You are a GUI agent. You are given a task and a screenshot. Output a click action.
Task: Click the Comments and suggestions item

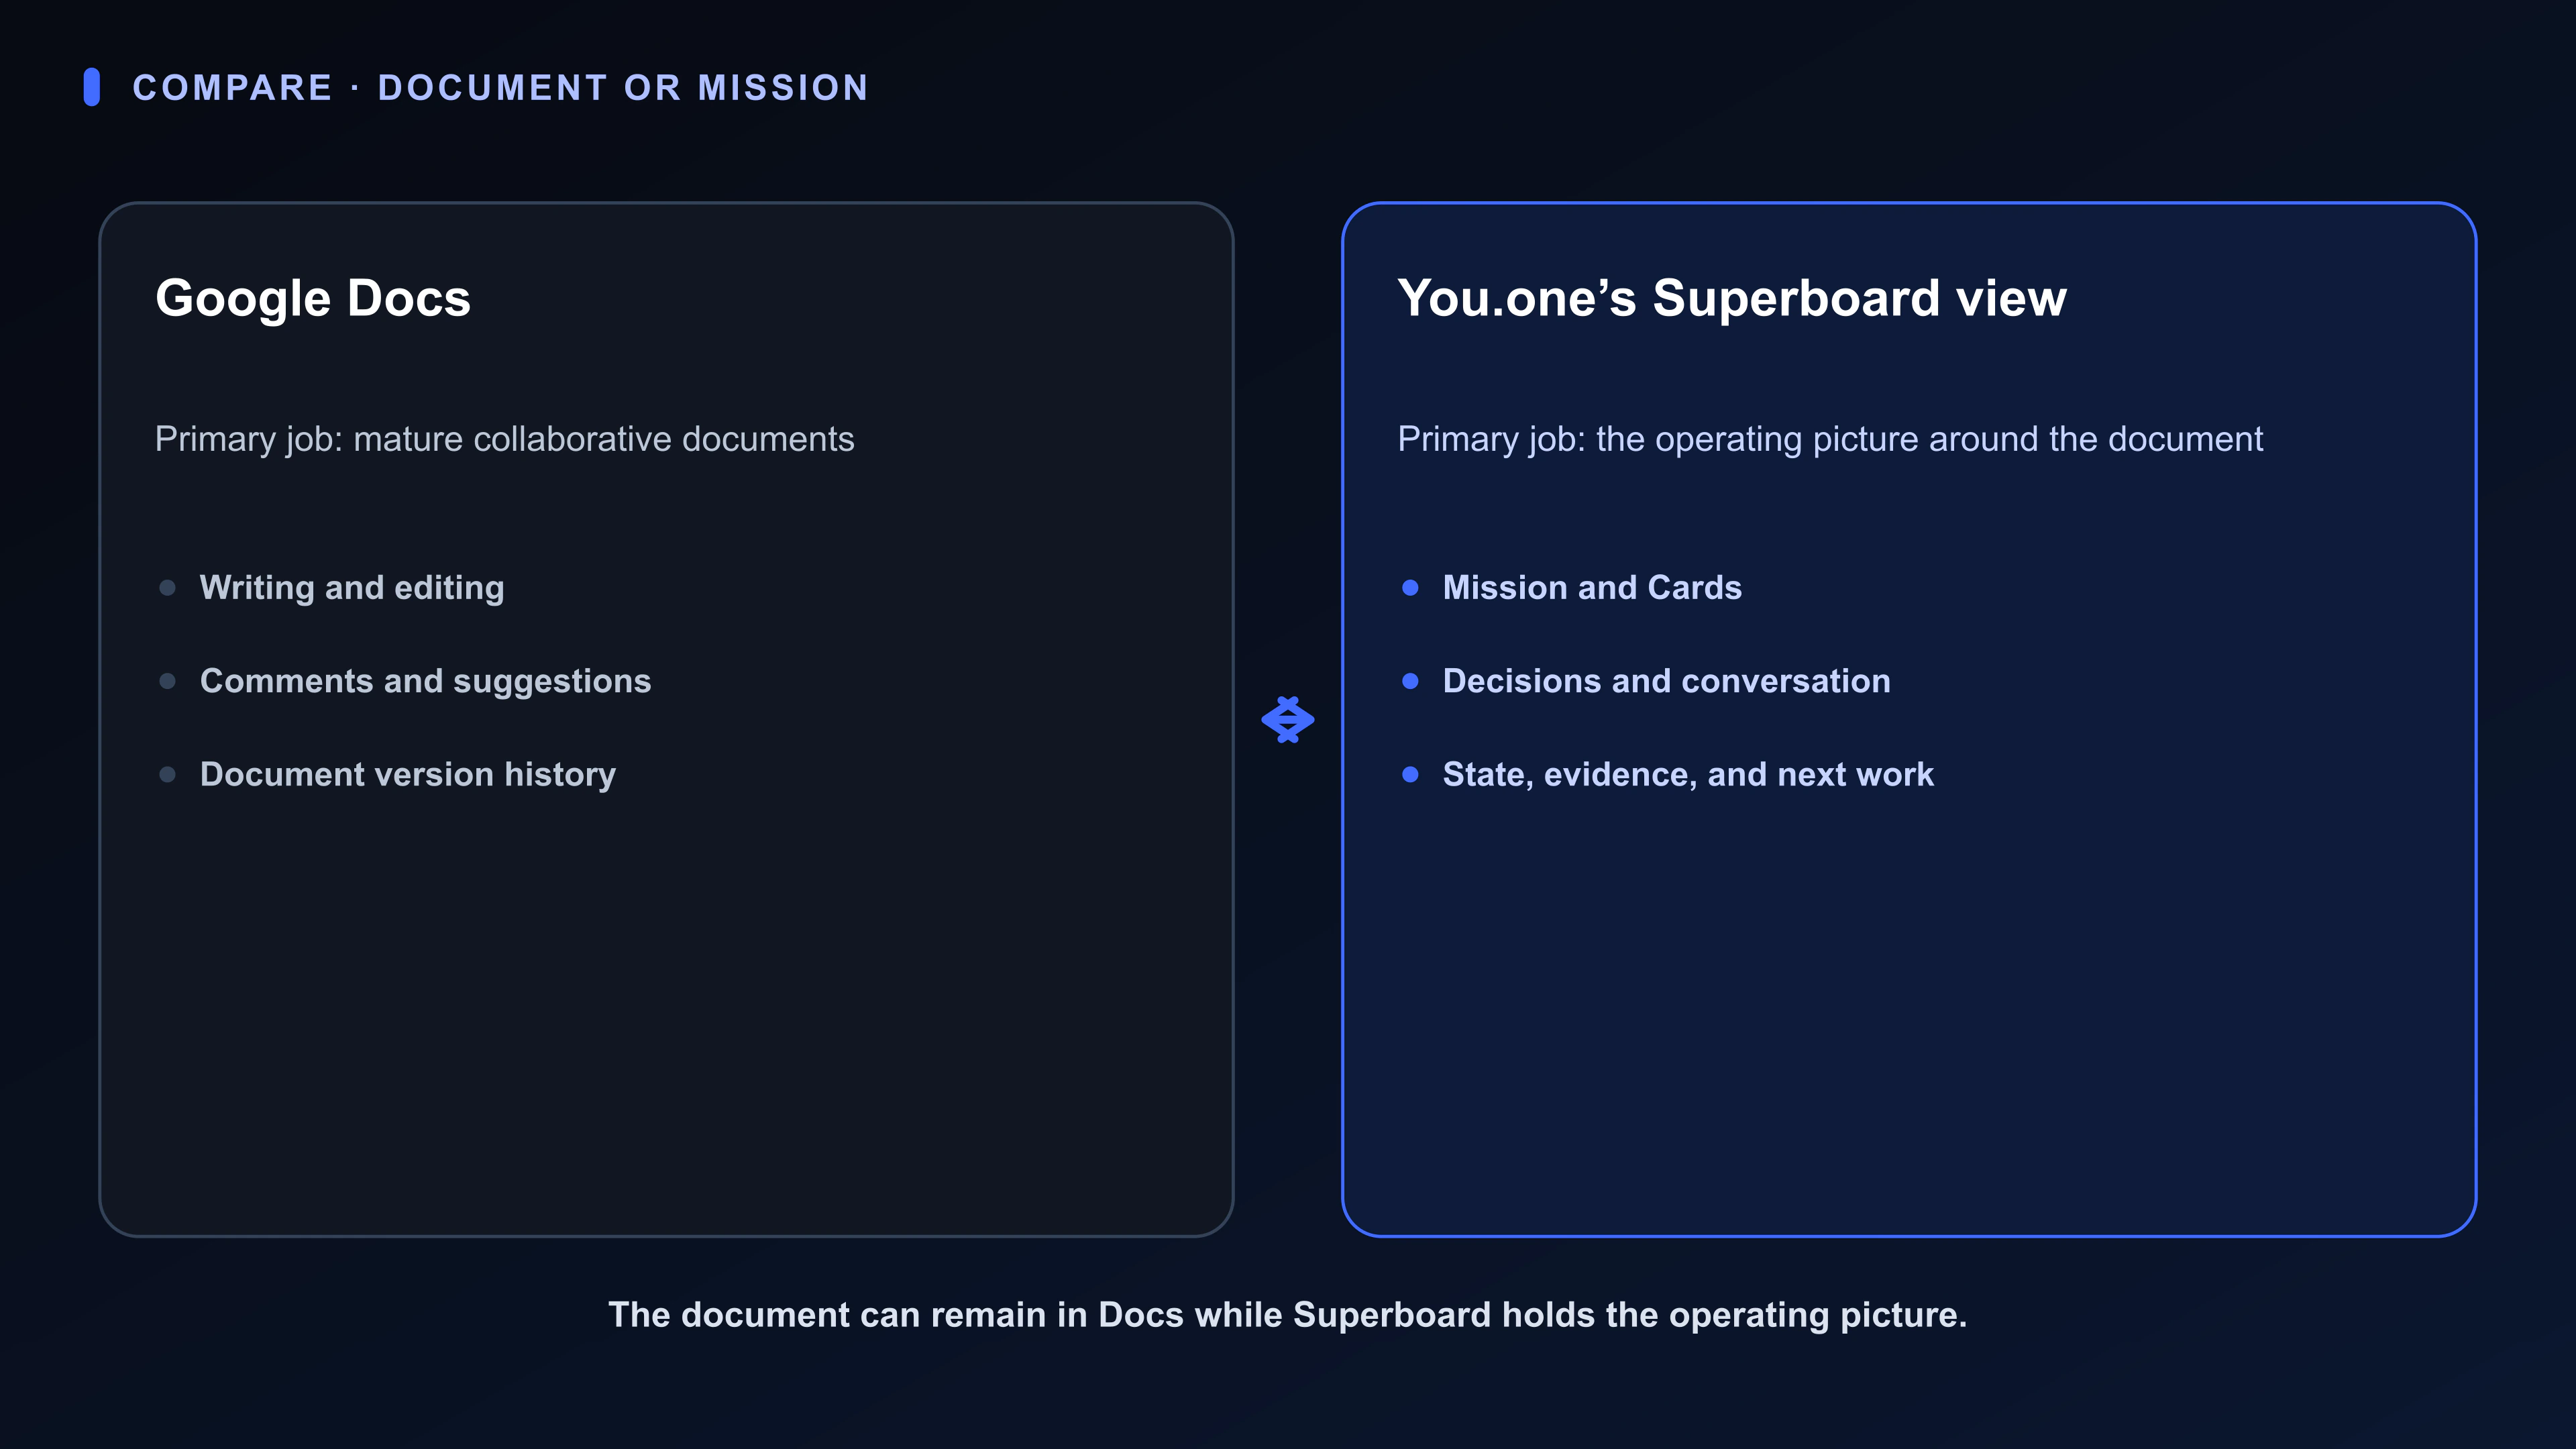pos(426,681)
